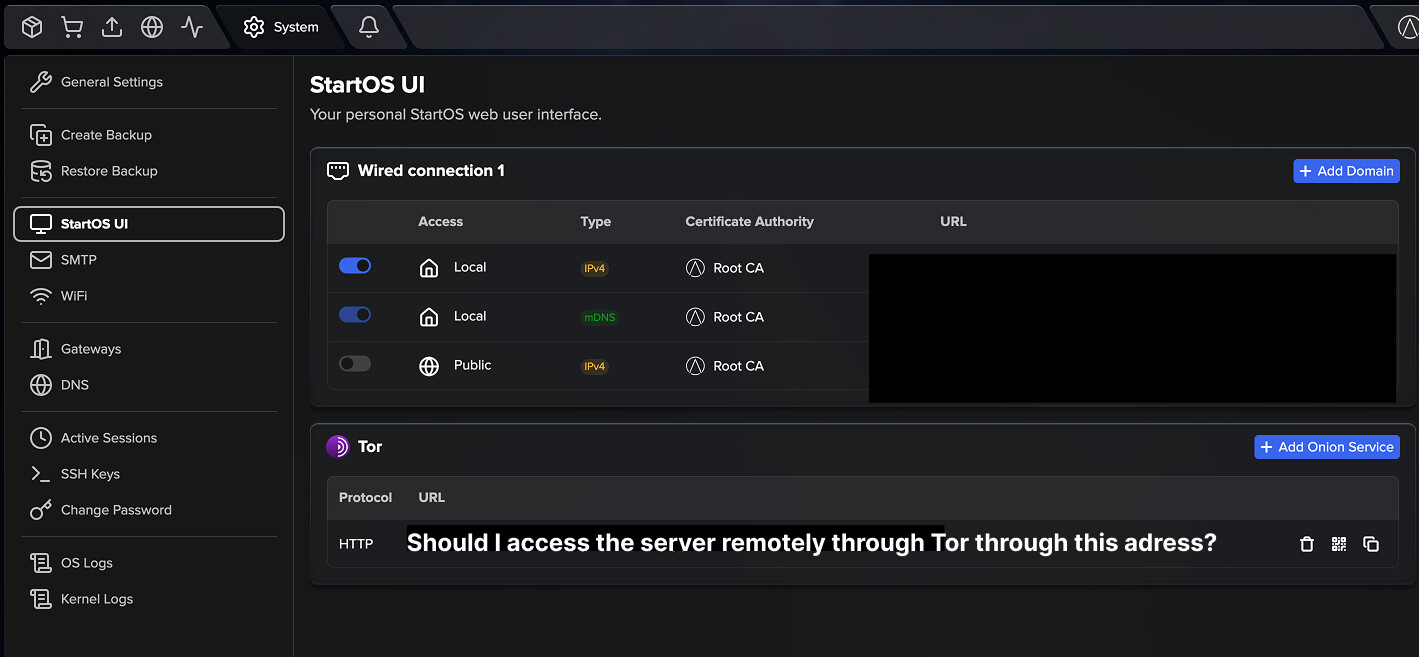The width and height of the screenshot is (1419, 657).
Task: Open OS Logs in sidebar
Action: [x=149, y=563]
